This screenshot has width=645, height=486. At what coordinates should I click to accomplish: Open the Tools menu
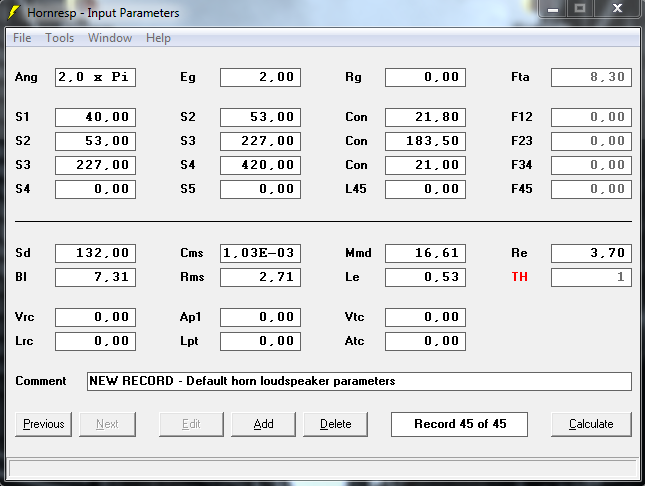(x=60, y=38)
